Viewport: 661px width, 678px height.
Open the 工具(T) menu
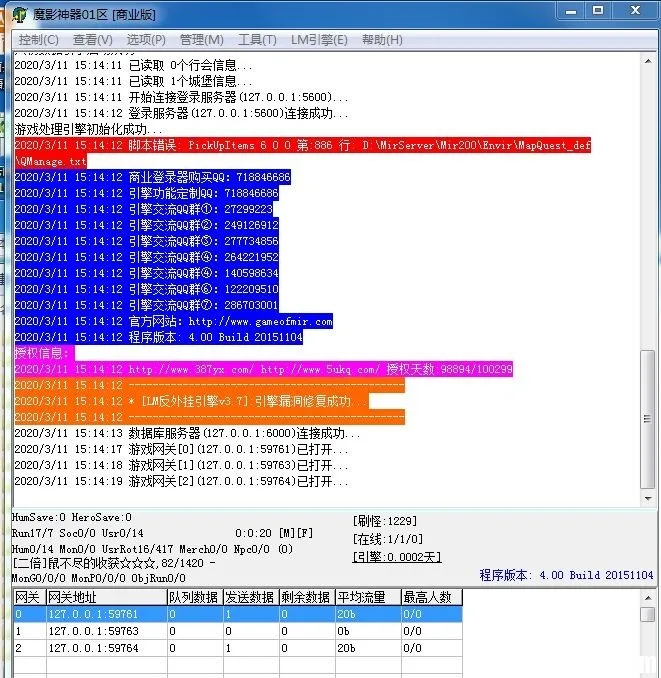click(257, 40)
